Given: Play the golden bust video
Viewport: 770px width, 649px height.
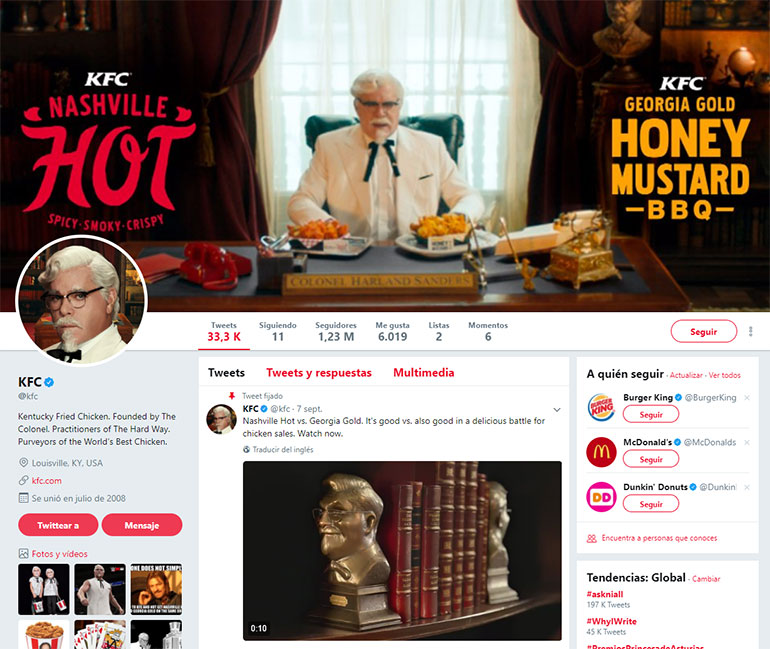Looking at the screenshot, I should 402,550.
